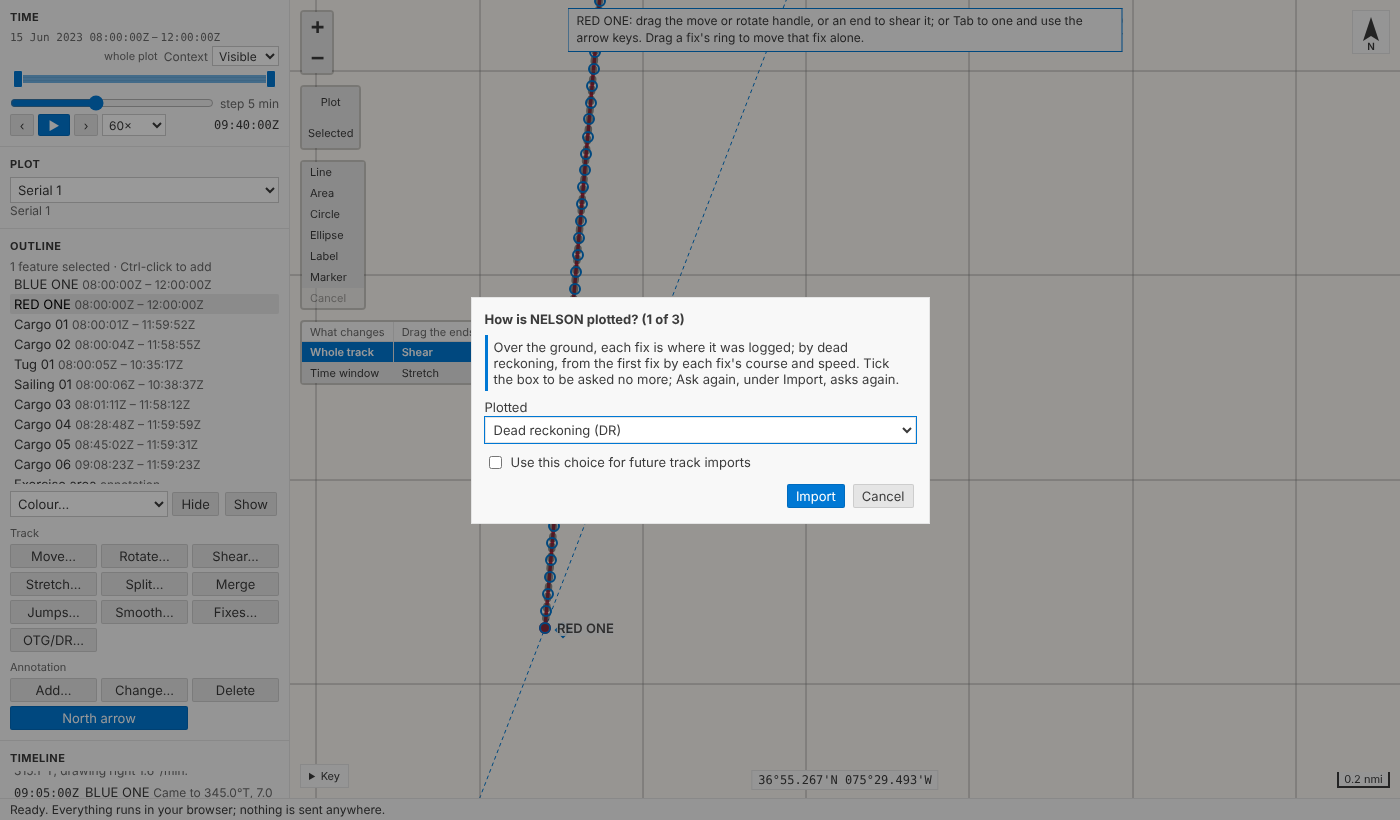Open the 60× playback speed dropdown

tap(134, 125)
